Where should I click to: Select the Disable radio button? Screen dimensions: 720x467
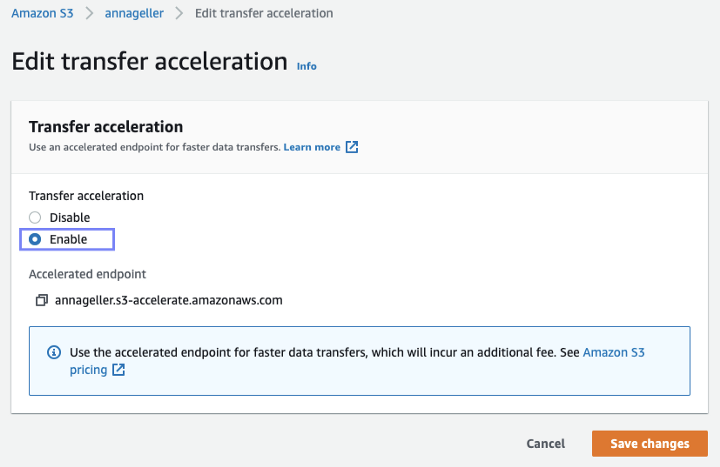(x=35, y=218)
